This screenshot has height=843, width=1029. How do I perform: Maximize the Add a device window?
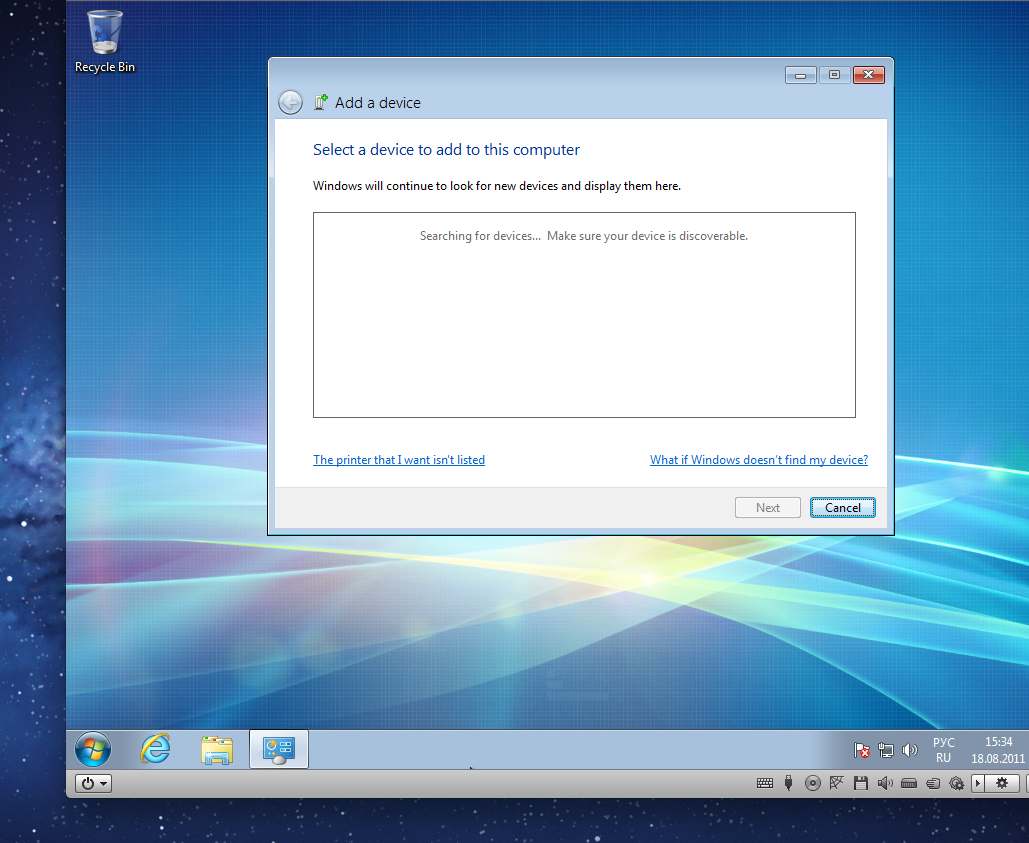[834, 75]
